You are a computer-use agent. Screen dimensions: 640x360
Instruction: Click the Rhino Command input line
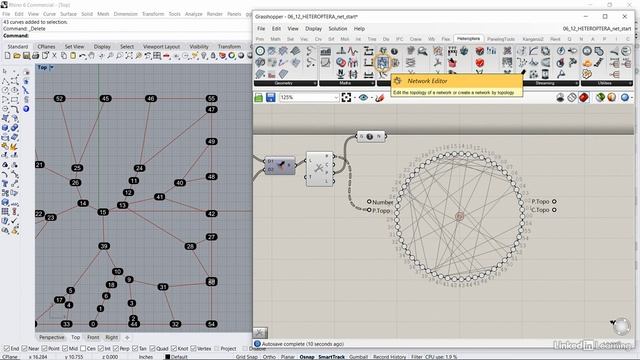pos(127,36)
